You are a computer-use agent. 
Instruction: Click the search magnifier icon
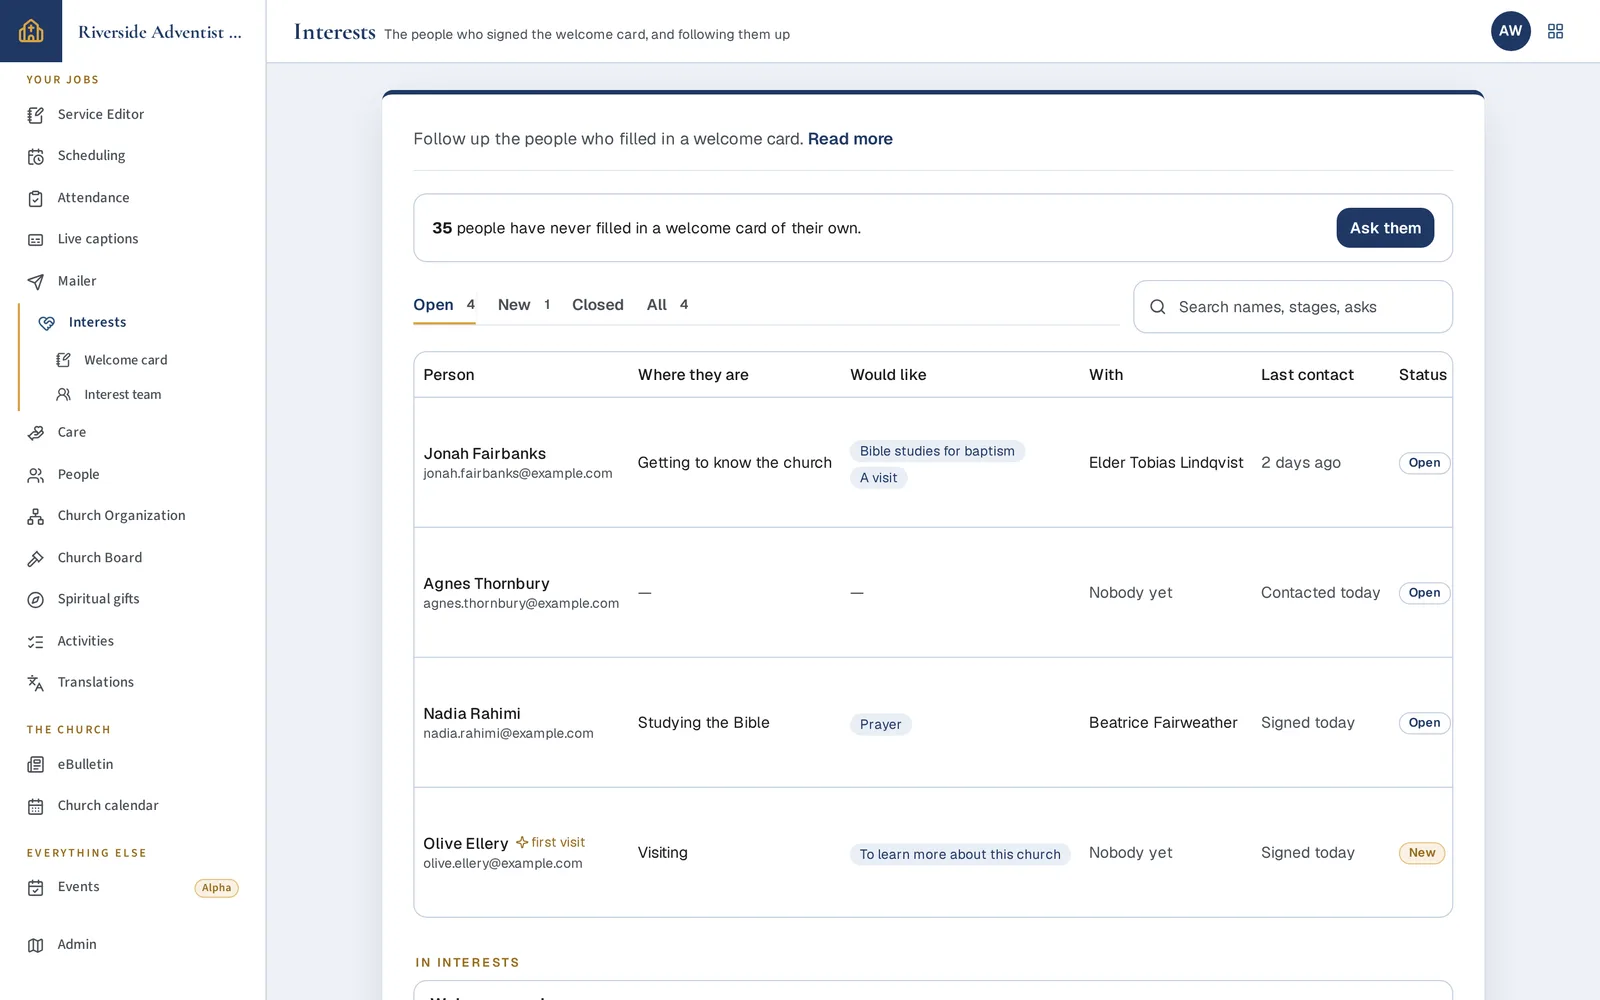[x=1158, y=307]
